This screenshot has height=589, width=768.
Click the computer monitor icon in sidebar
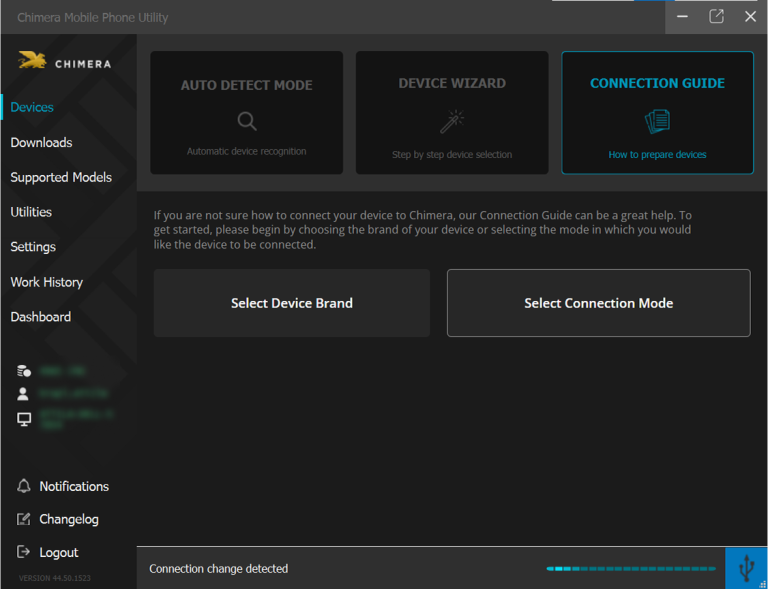[24, 419]
